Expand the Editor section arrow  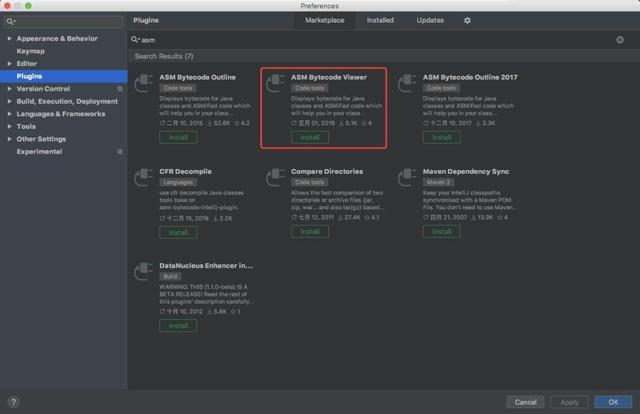point(9,64)
